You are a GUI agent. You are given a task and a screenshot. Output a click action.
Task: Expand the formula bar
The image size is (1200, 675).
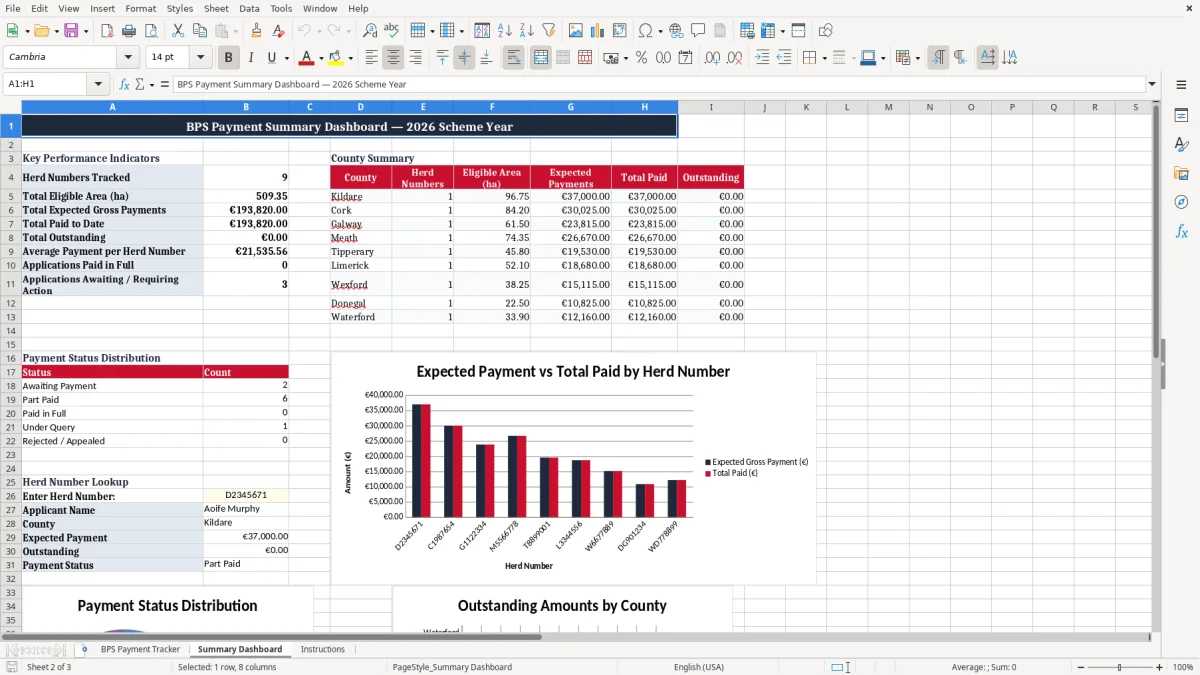pyautogui.click(x=1152, y=85)
